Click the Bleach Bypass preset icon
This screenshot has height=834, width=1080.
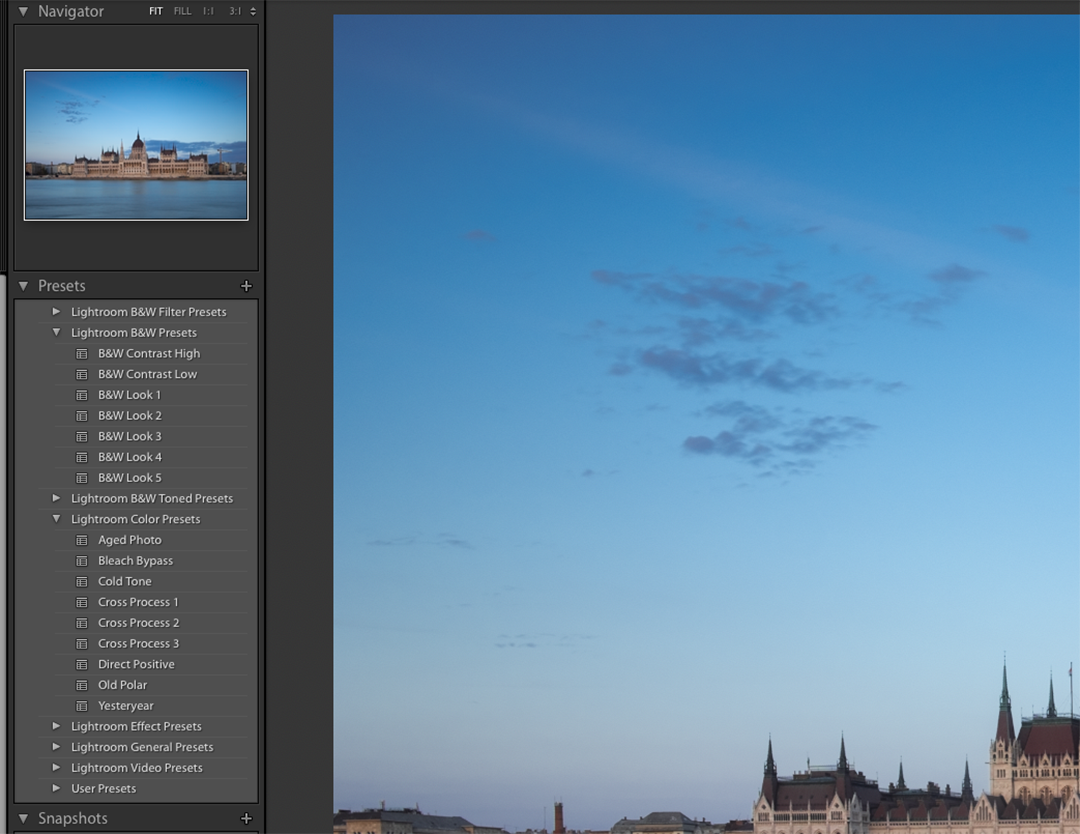coord(82,561)
